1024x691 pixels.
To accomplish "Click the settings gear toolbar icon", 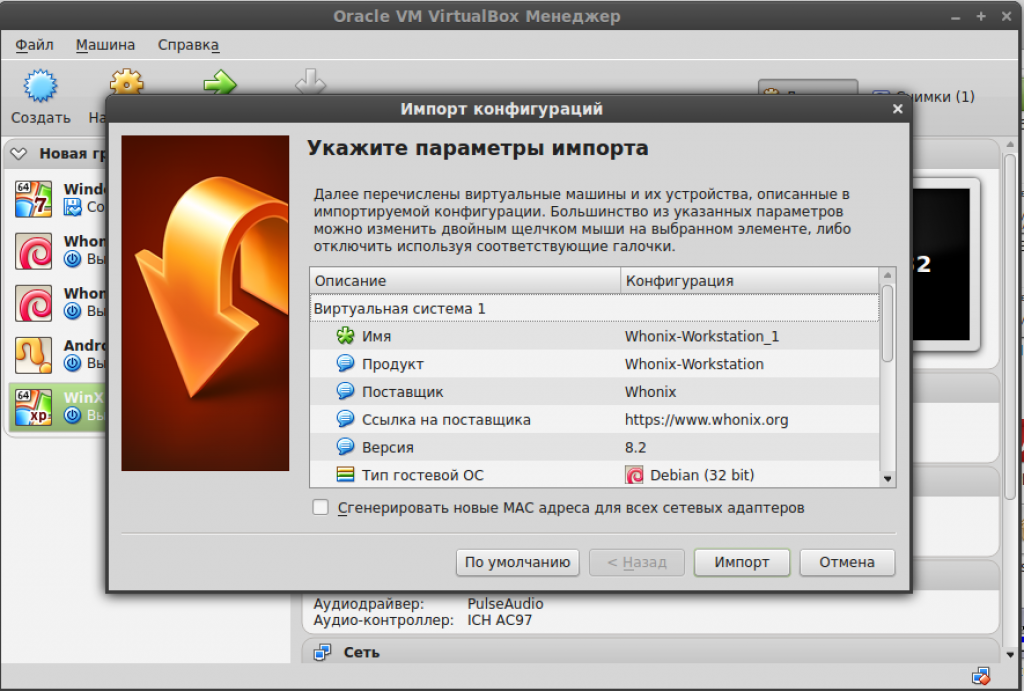I will [127, 82].
